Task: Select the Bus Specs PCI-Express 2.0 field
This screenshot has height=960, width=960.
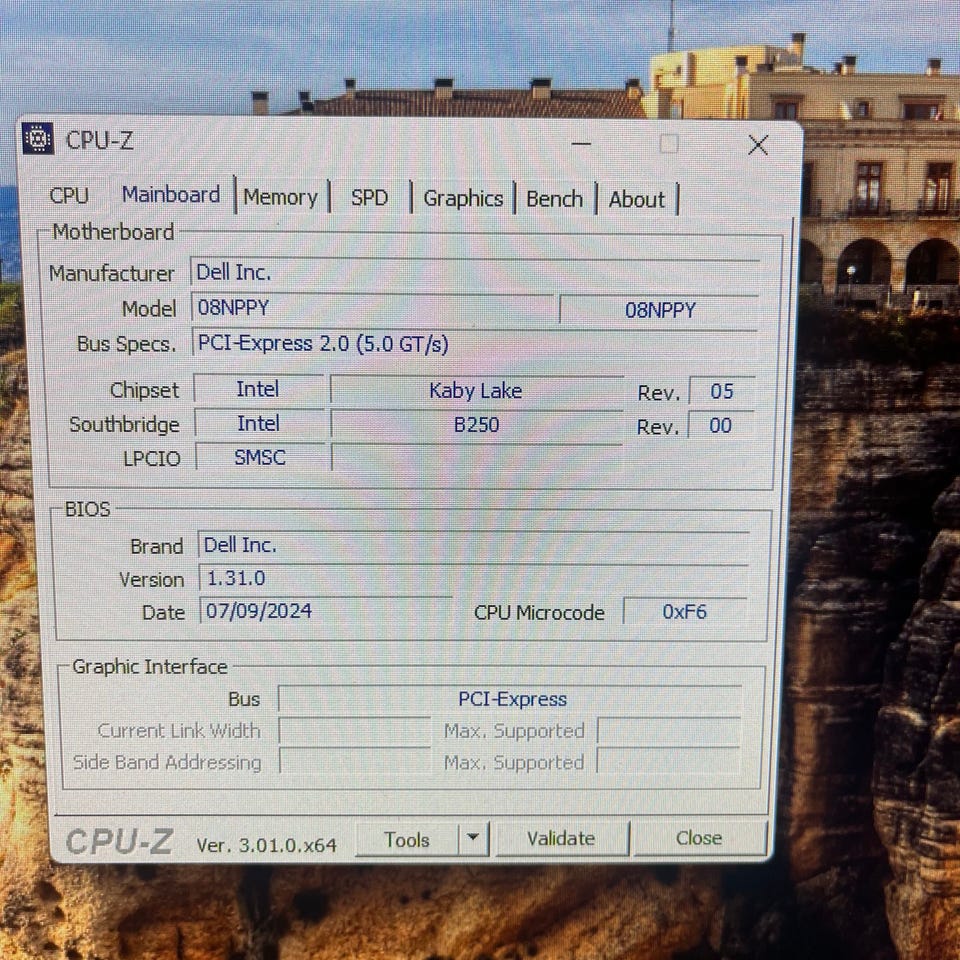Action: click(x=475, y=343)
